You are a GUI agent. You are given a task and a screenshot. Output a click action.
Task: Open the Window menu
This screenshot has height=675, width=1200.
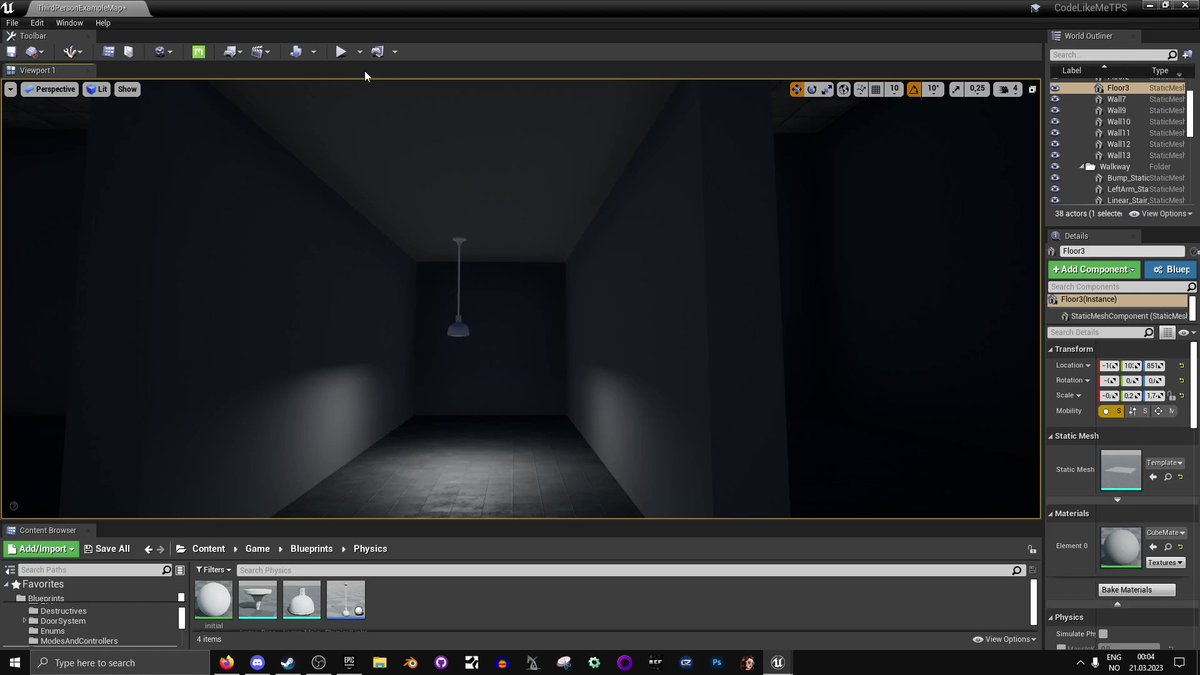(x=69, y=22)
